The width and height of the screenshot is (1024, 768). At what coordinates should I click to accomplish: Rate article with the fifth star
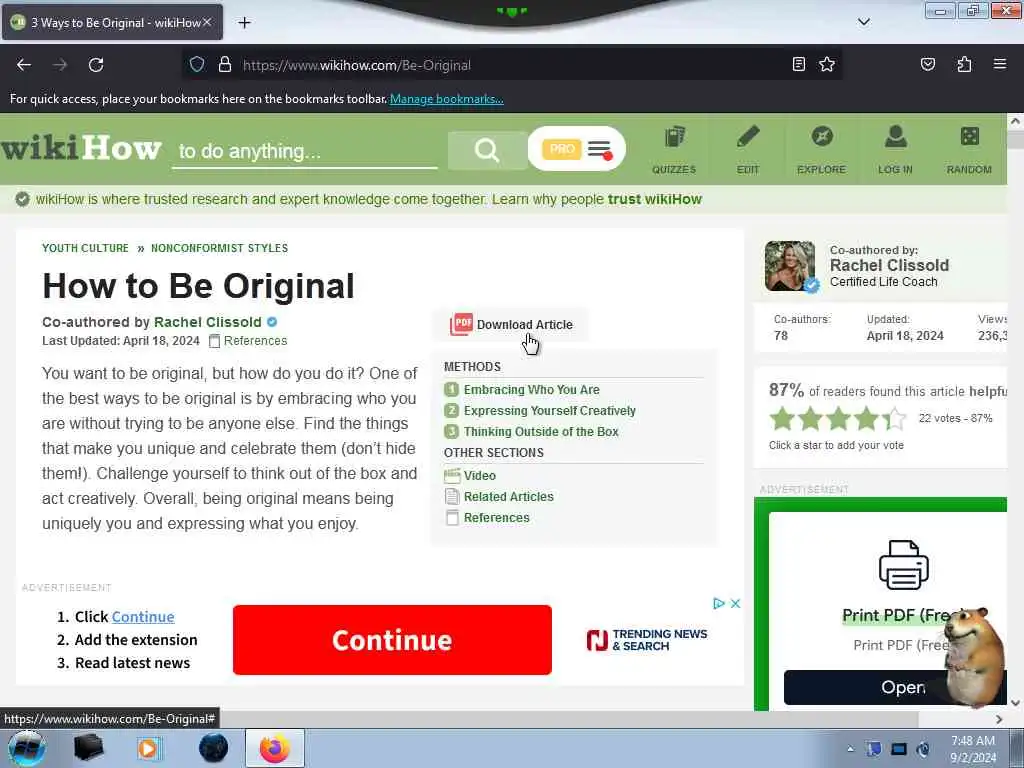895,418
